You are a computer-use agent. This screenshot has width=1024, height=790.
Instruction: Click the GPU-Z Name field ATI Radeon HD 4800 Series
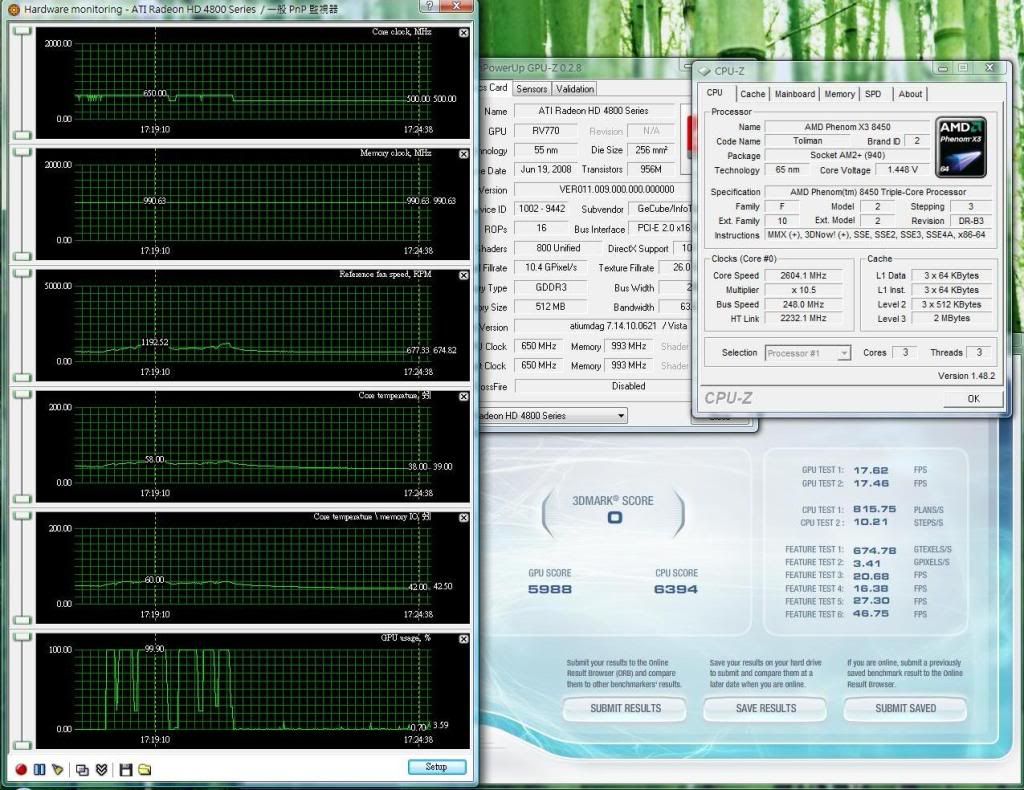pos(594,111)
